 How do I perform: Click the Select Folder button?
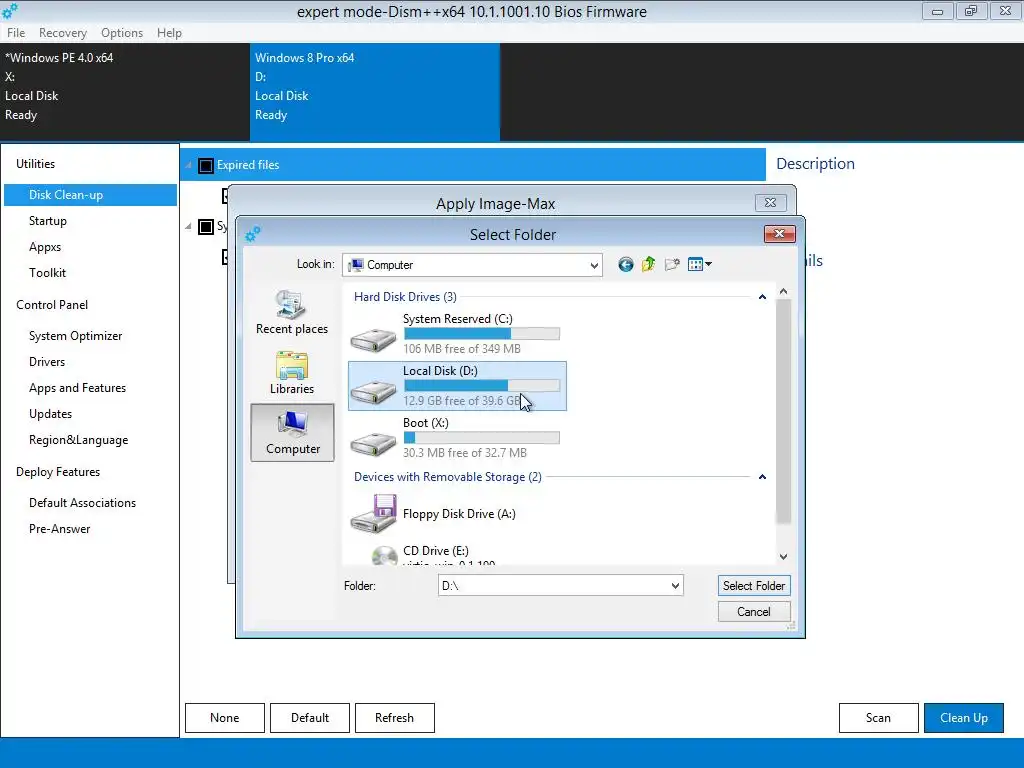(x=754, y=586)
